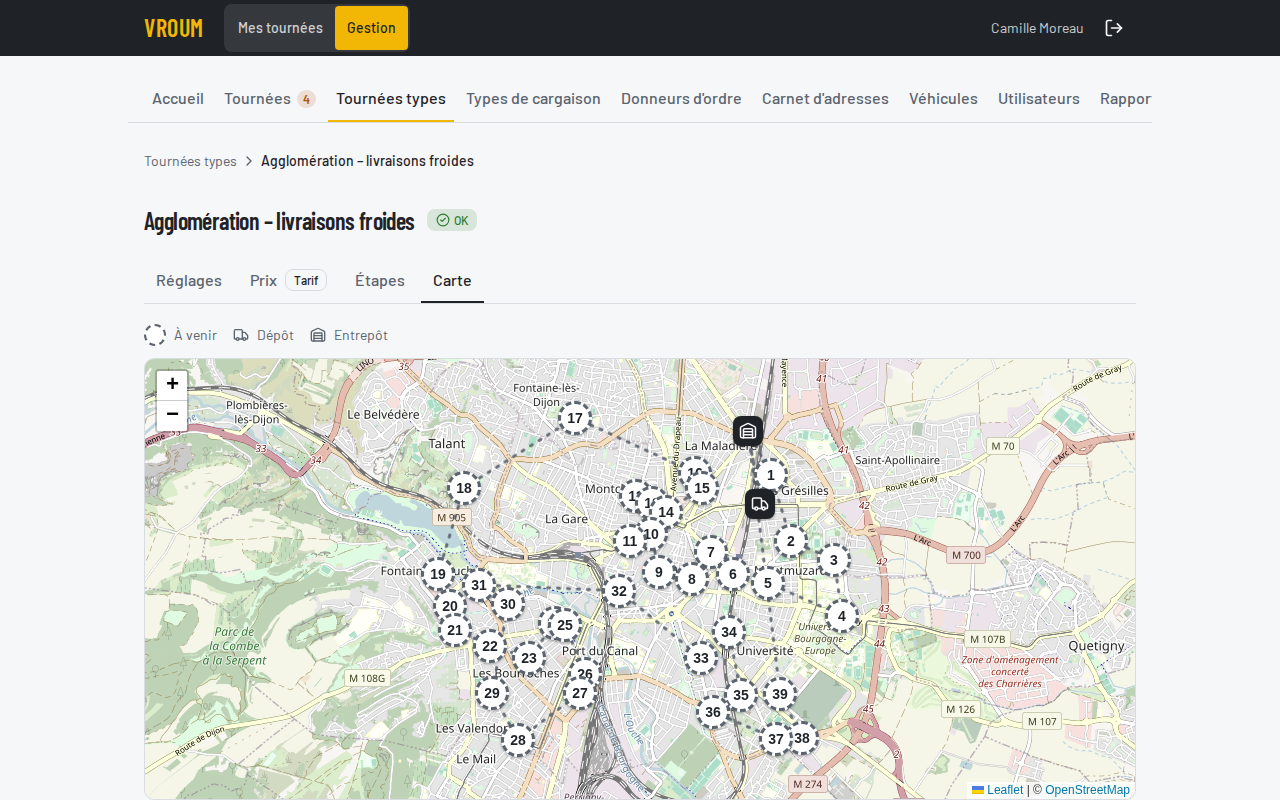Viewport: 1280px width, 800px height.
Task: Open the Véhicules tab
Action: 943,98
